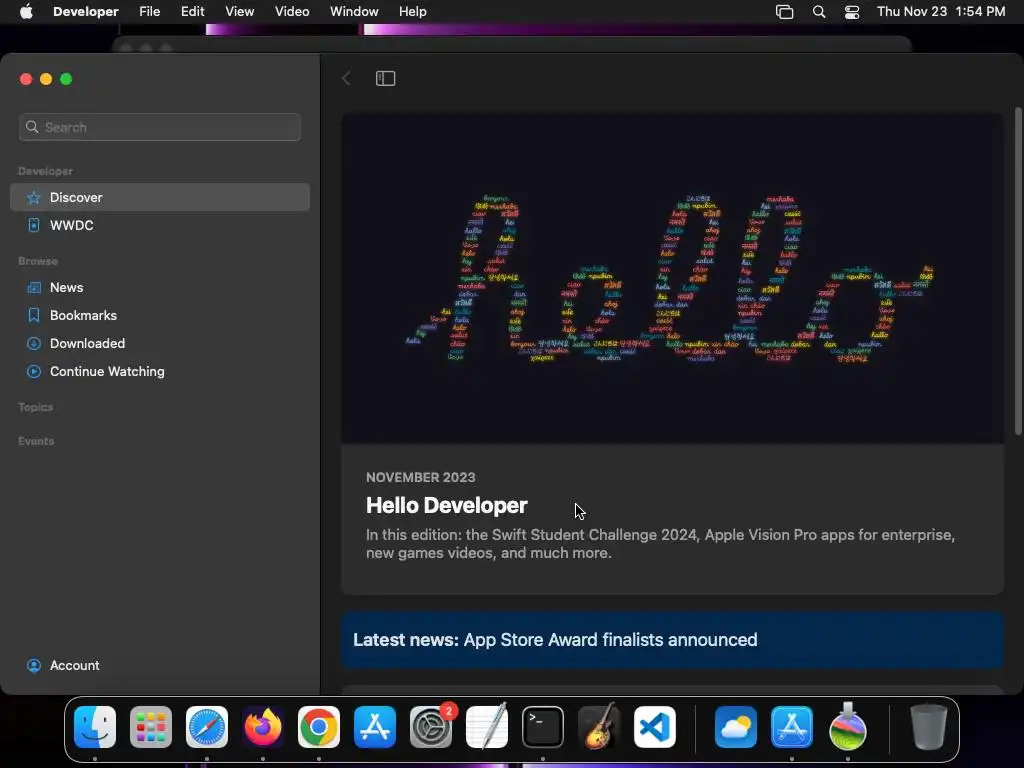Click the Discover star icon
This screenshot has width=1024, height=768.
pos(34,197)
